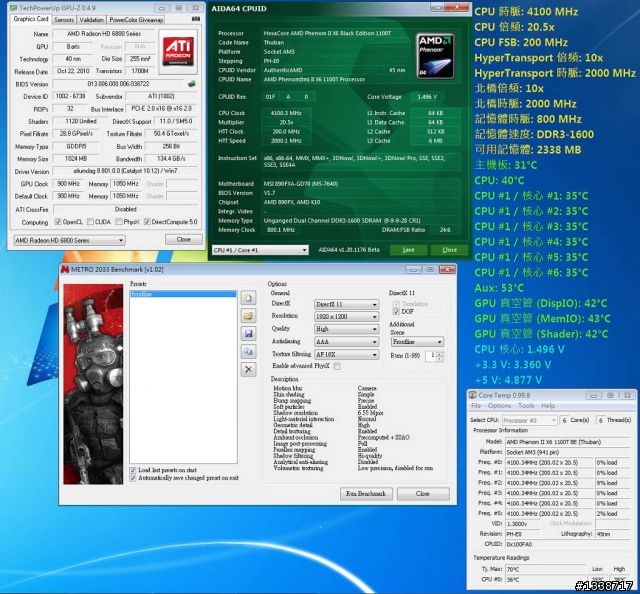Open the File menu in Core Temp
The width and height of the screenshot is (640, 594).
pyautogui.click(x=476, y=405)
